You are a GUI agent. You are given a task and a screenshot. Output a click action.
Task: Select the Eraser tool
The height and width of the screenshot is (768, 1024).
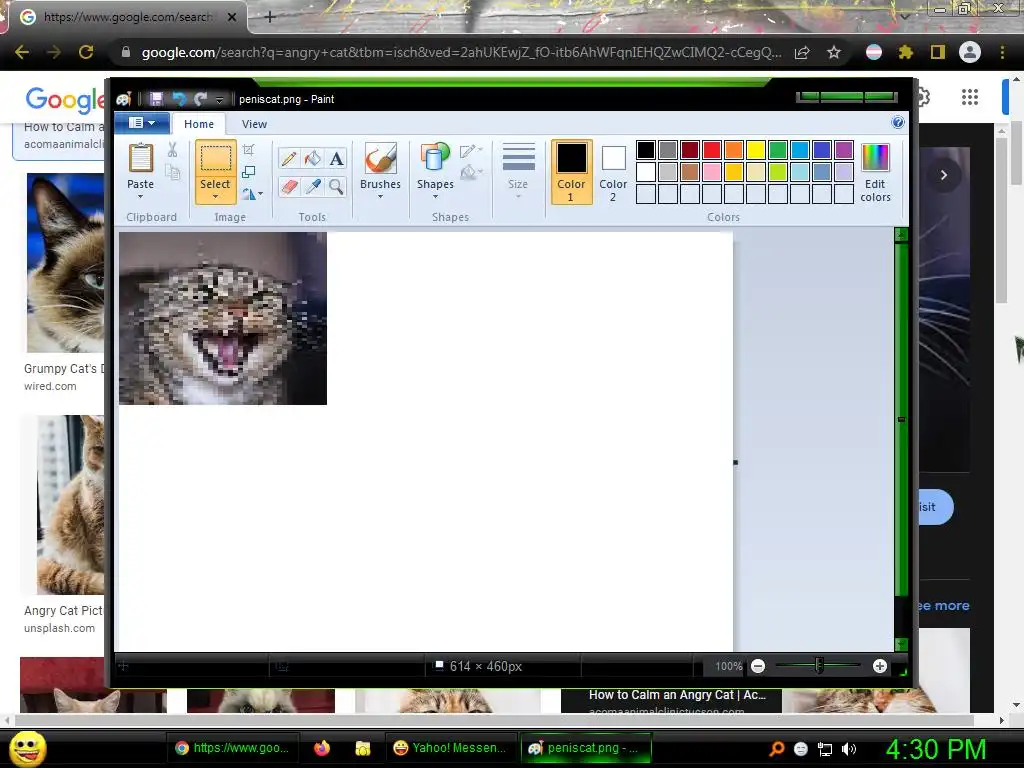289,187
